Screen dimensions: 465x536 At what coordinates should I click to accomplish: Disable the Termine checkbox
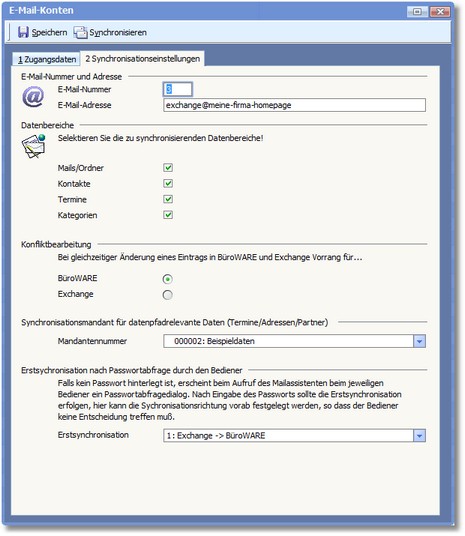coord(168,199)
